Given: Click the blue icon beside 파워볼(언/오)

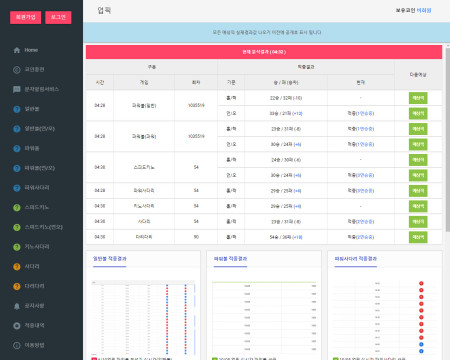Looking at the screenshot, I should (x=17, y=168).
